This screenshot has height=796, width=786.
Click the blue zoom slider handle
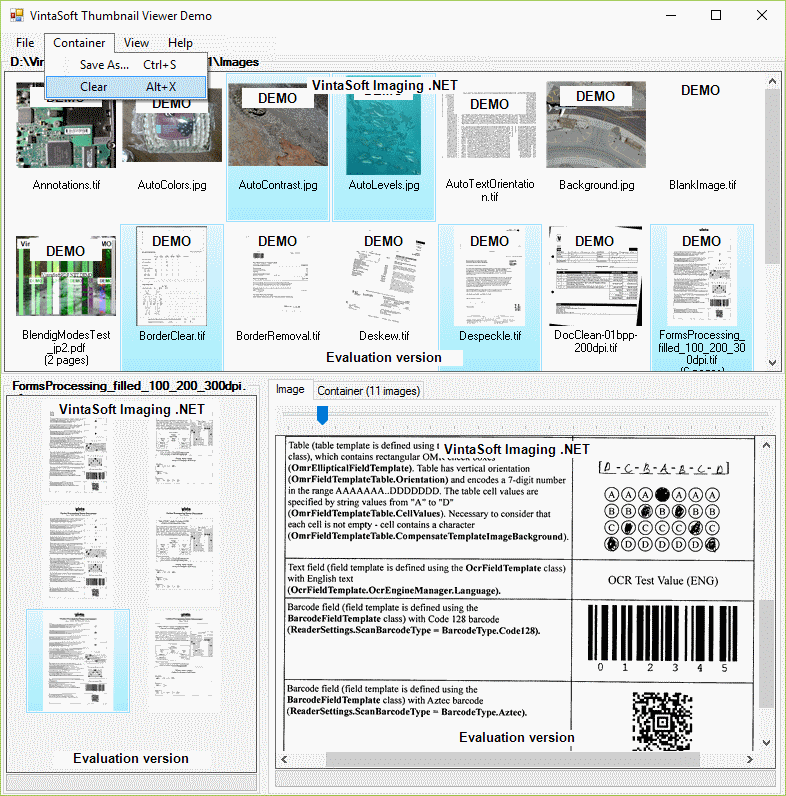[322, 414]
